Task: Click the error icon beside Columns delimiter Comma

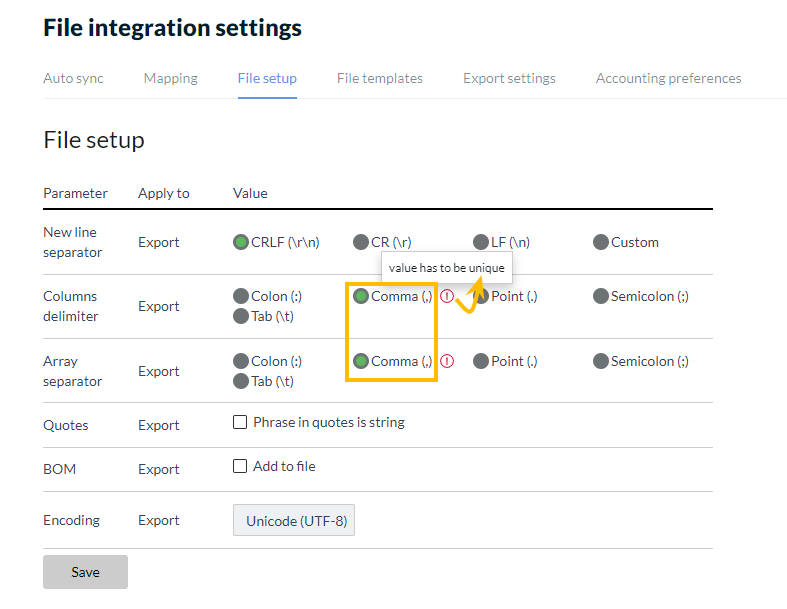Action: click(x=447, y=296)
